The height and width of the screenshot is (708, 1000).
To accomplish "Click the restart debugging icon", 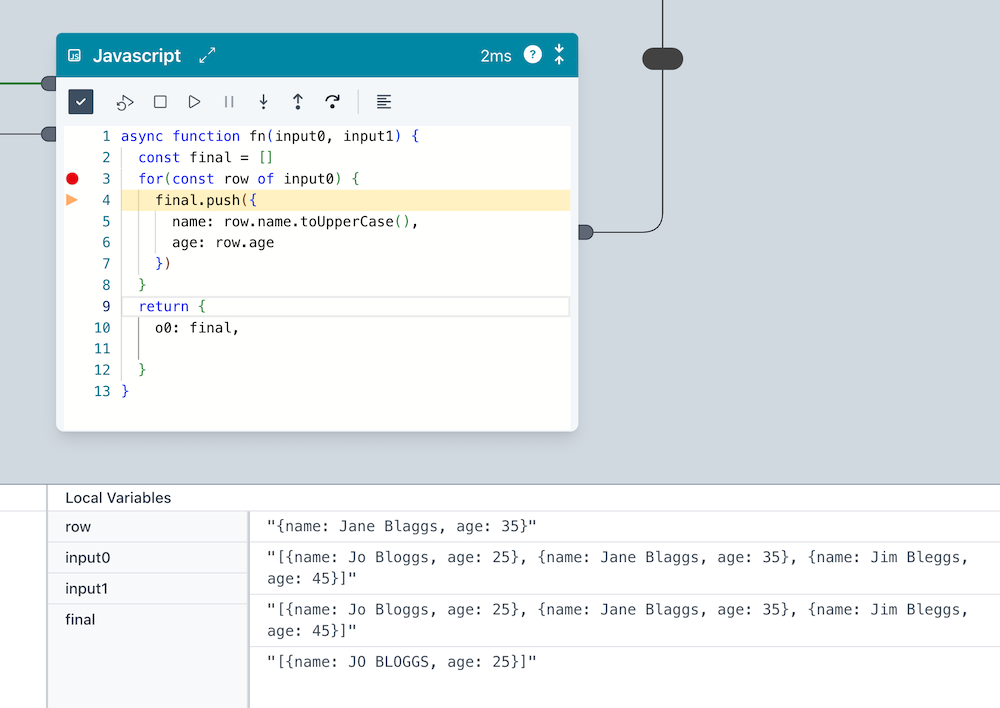I will pos(125,102).
